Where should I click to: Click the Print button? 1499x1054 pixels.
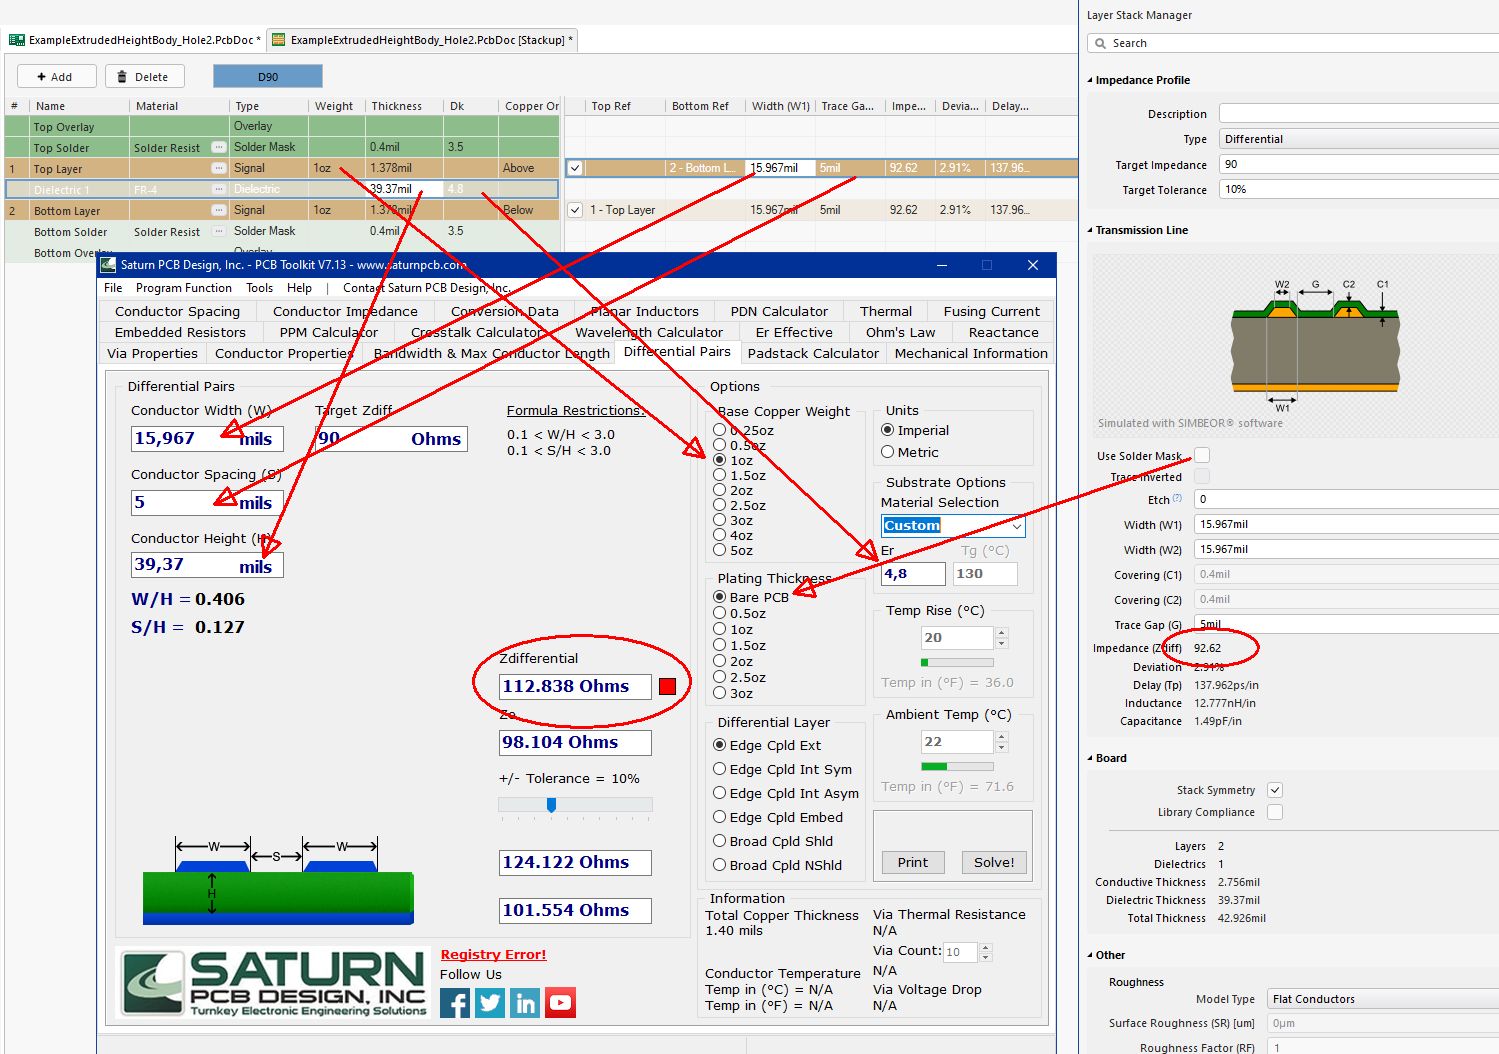tap(913, 862)
